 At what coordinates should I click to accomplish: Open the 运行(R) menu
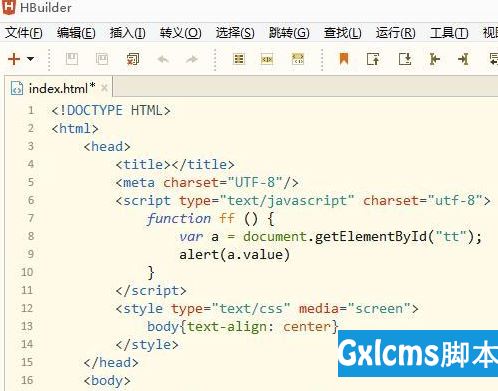click(395, 33)
